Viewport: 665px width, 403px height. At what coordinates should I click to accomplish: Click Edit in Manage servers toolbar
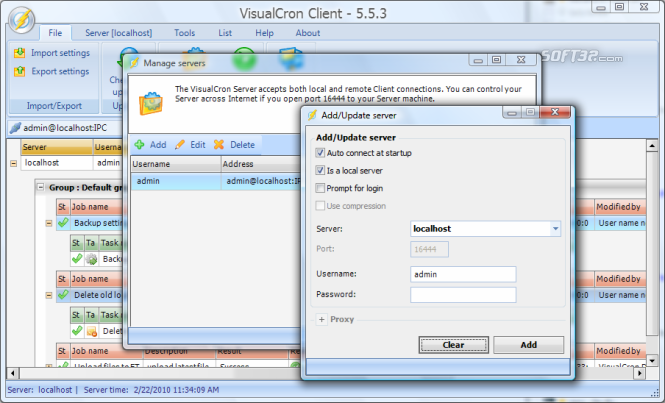click(190, 145)
